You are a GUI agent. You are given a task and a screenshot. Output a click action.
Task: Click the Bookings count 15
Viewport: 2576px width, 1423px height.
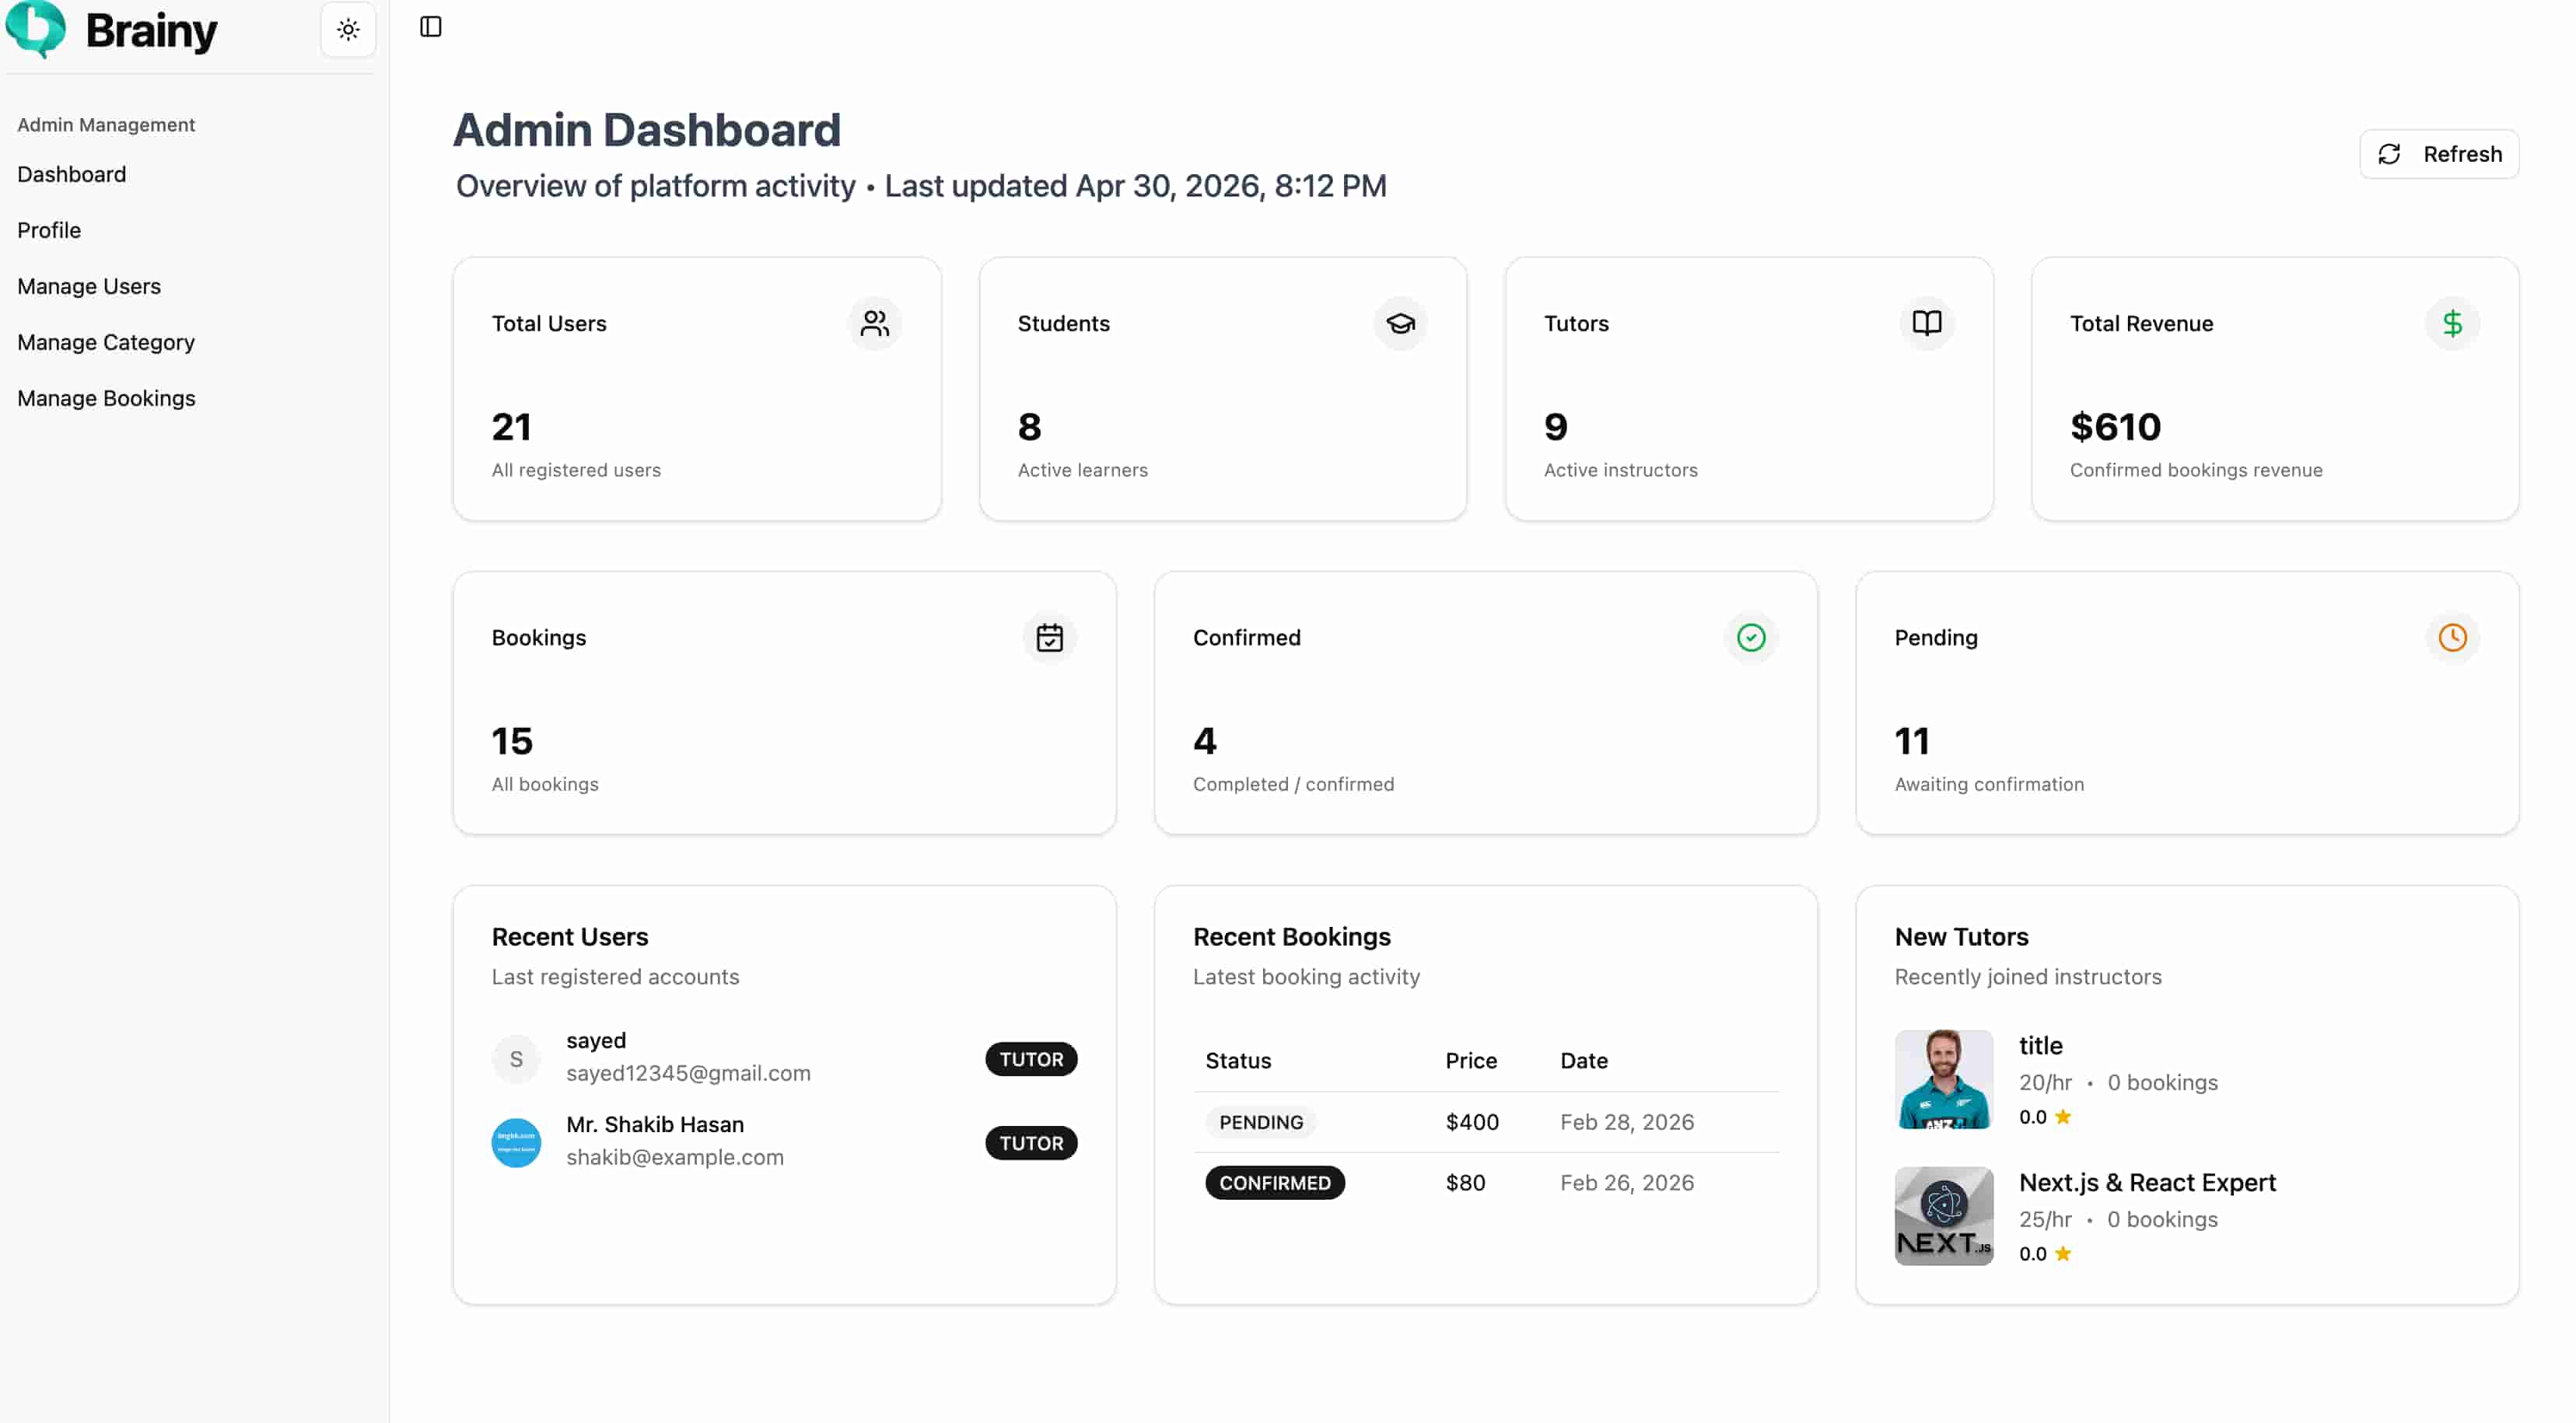point(512,741)
